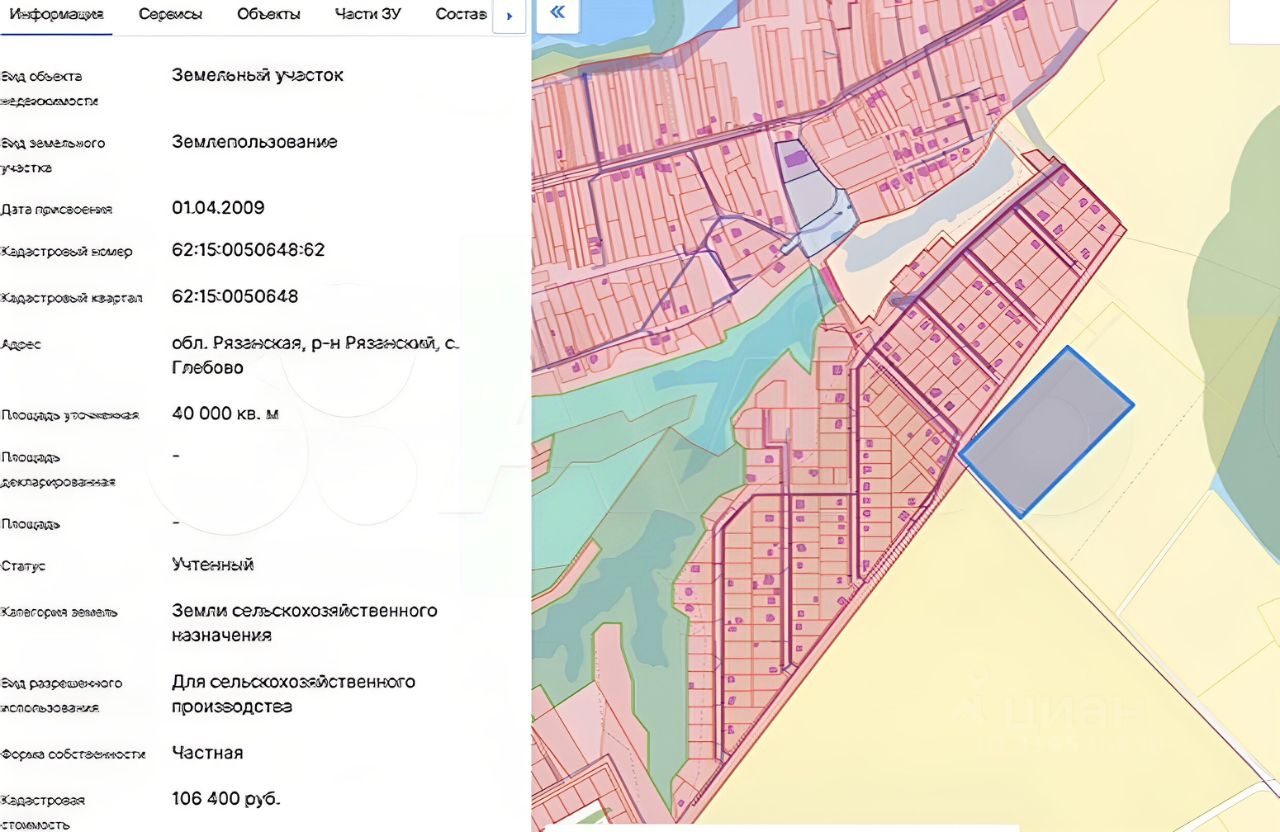Viewport: 1280px width, 832px height.
Task: Switch to the Сервисы tab
Action: [x=170, y=15]
